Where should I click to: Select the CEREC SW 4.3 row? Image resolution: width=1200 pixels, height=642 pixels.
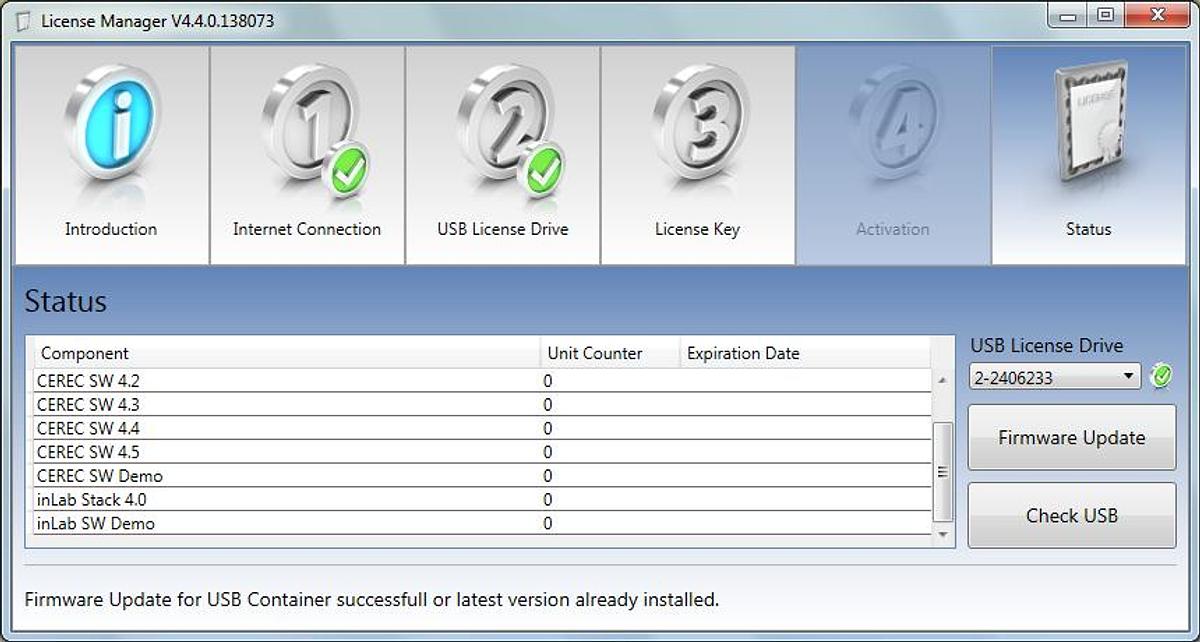(x=482, y=405)
